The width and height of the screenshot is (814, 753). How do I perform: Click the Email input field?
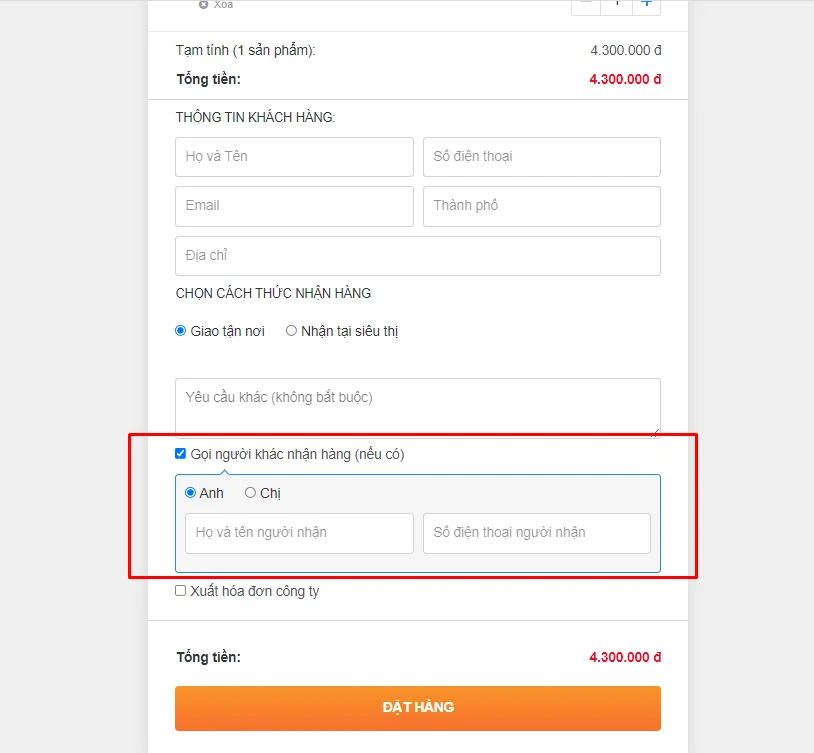click(x=294, y=206)
